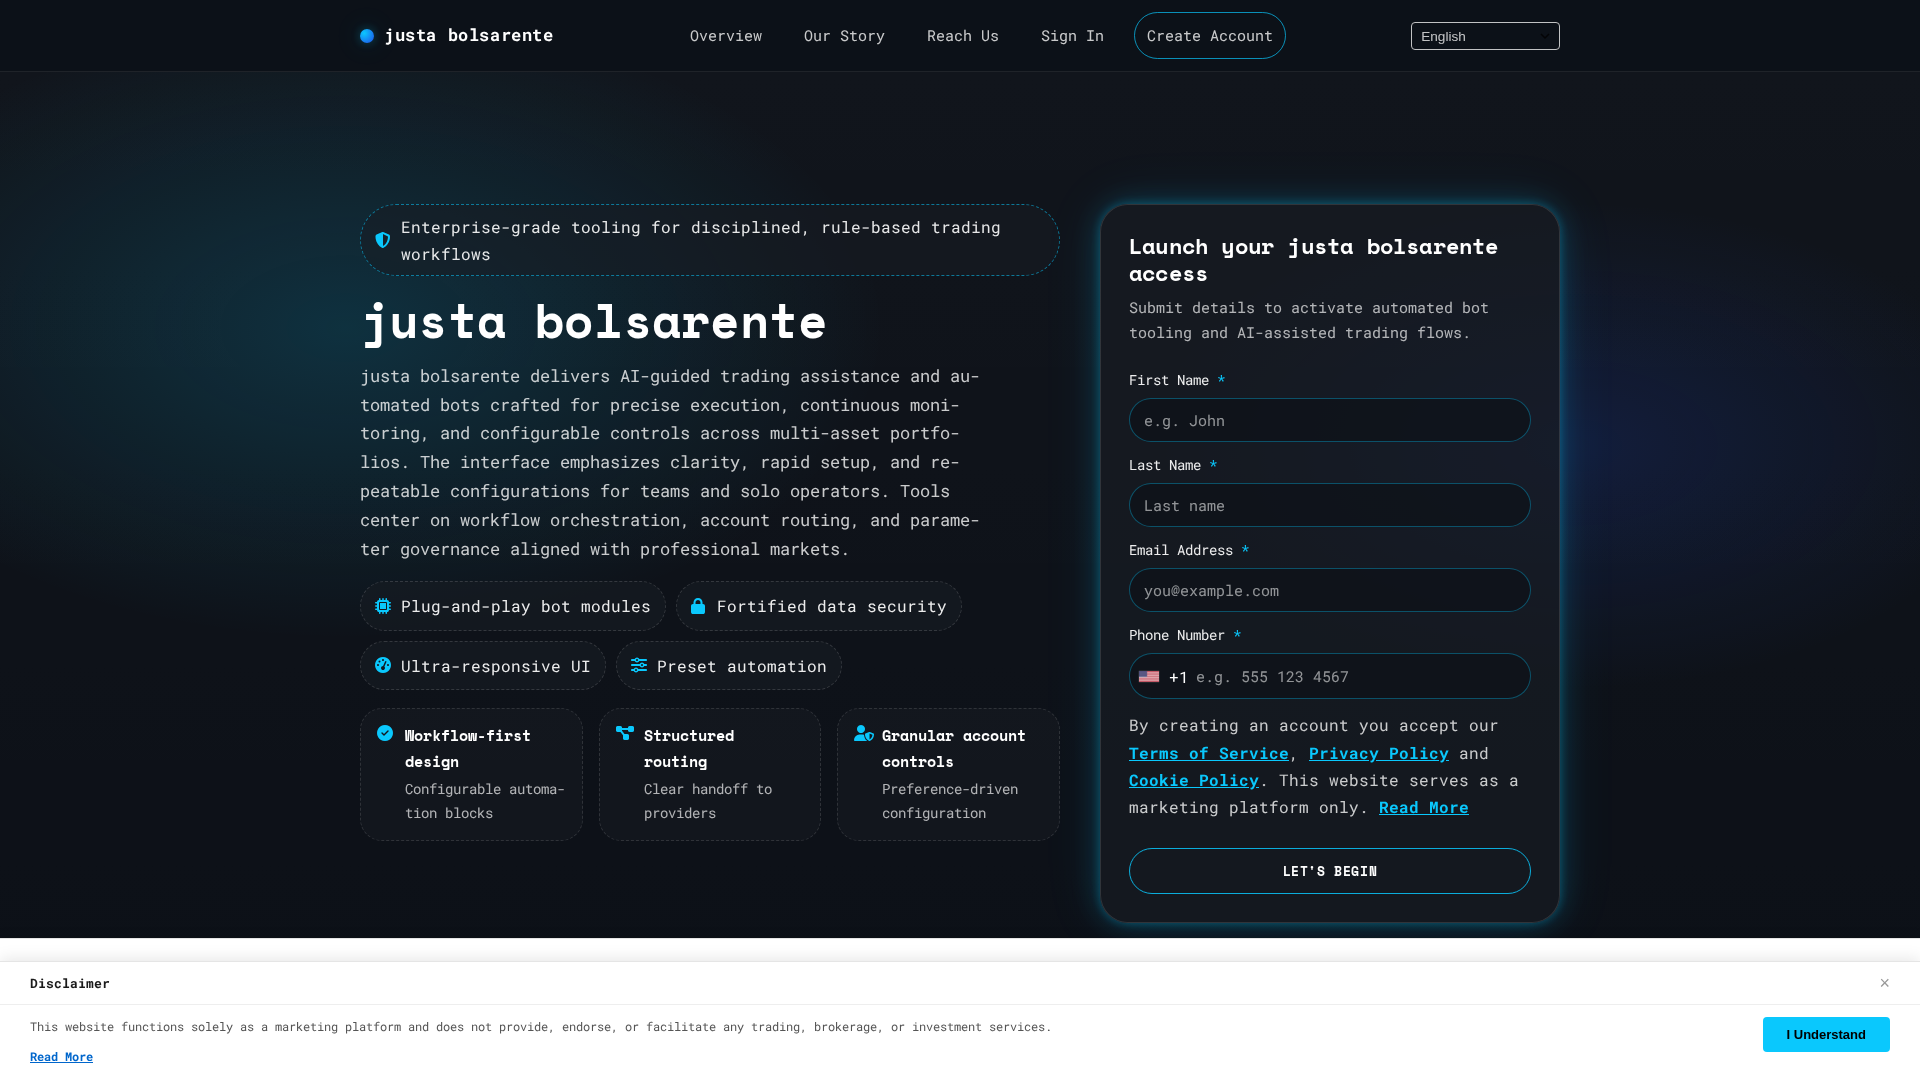Open Reach Us in the navigation

click(x=963, y=36)
